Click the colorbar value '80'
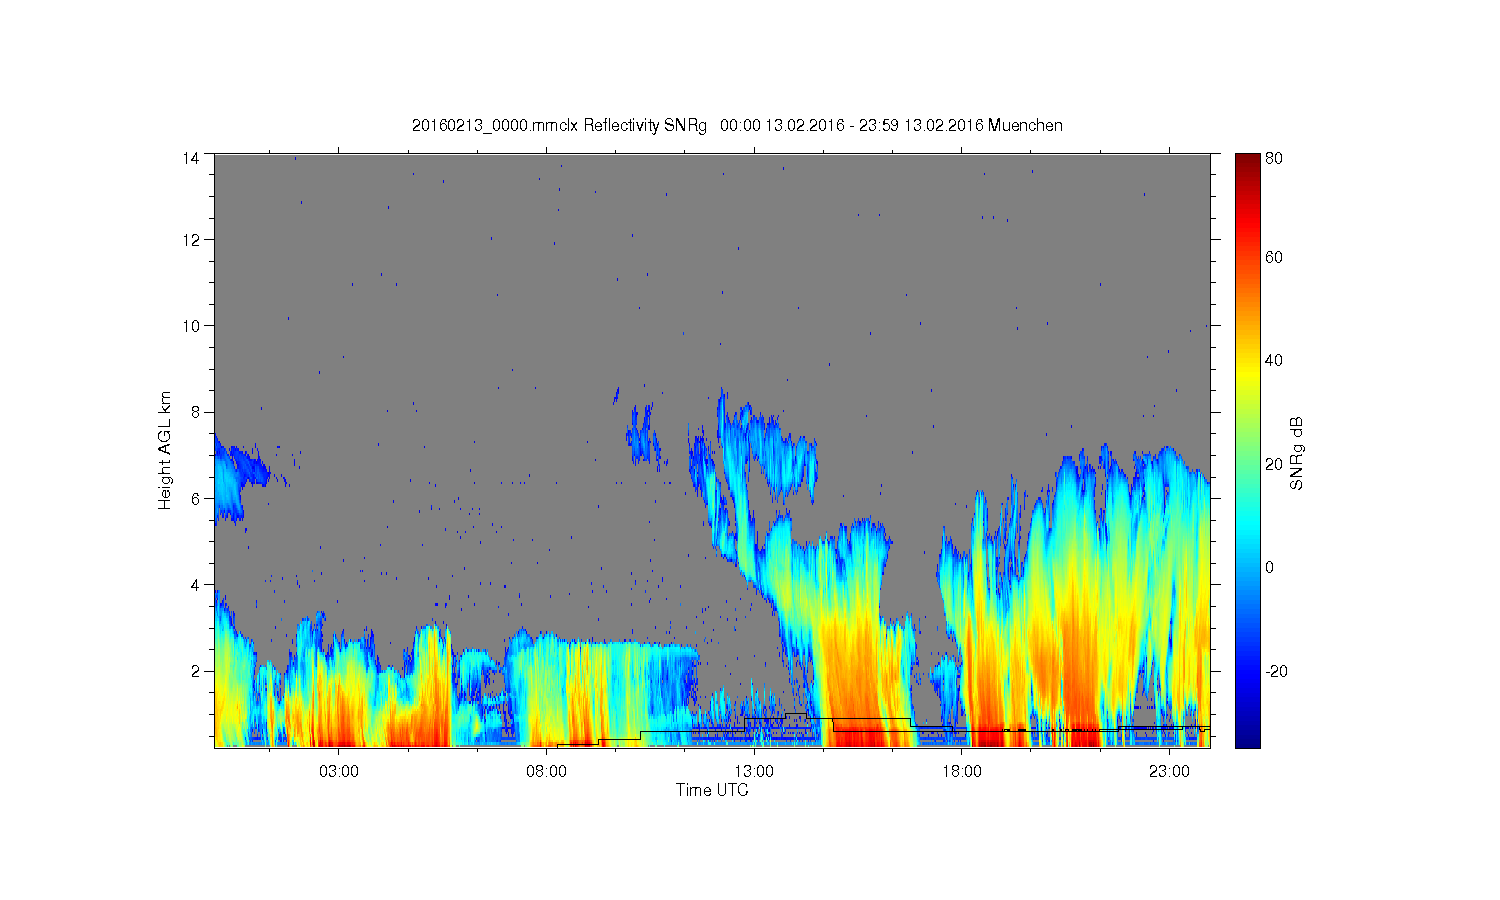The image size is (1500, 900). point(1274,158)
